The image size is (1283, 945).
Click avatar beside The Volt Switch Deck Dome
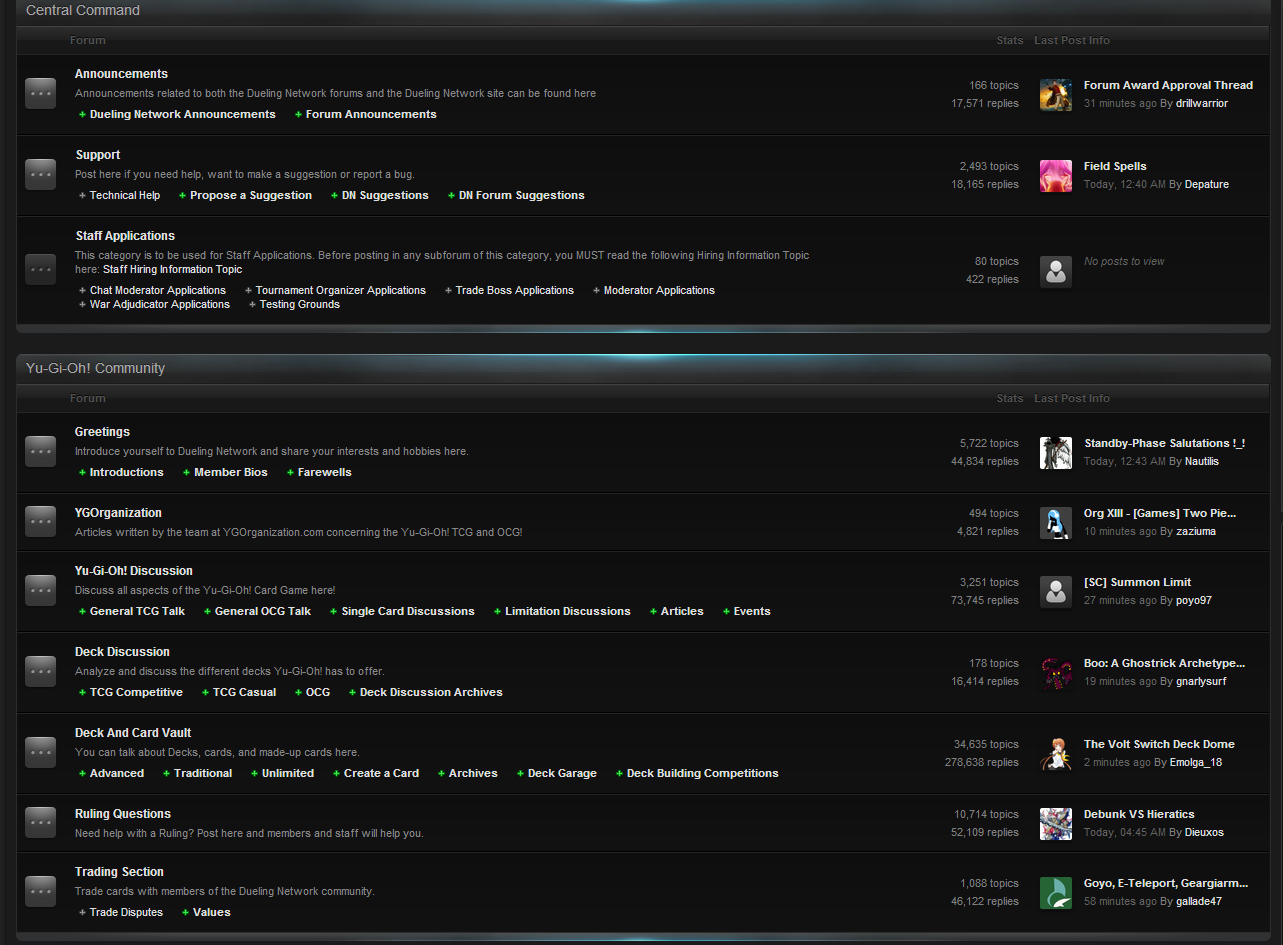click(1056, 754)
